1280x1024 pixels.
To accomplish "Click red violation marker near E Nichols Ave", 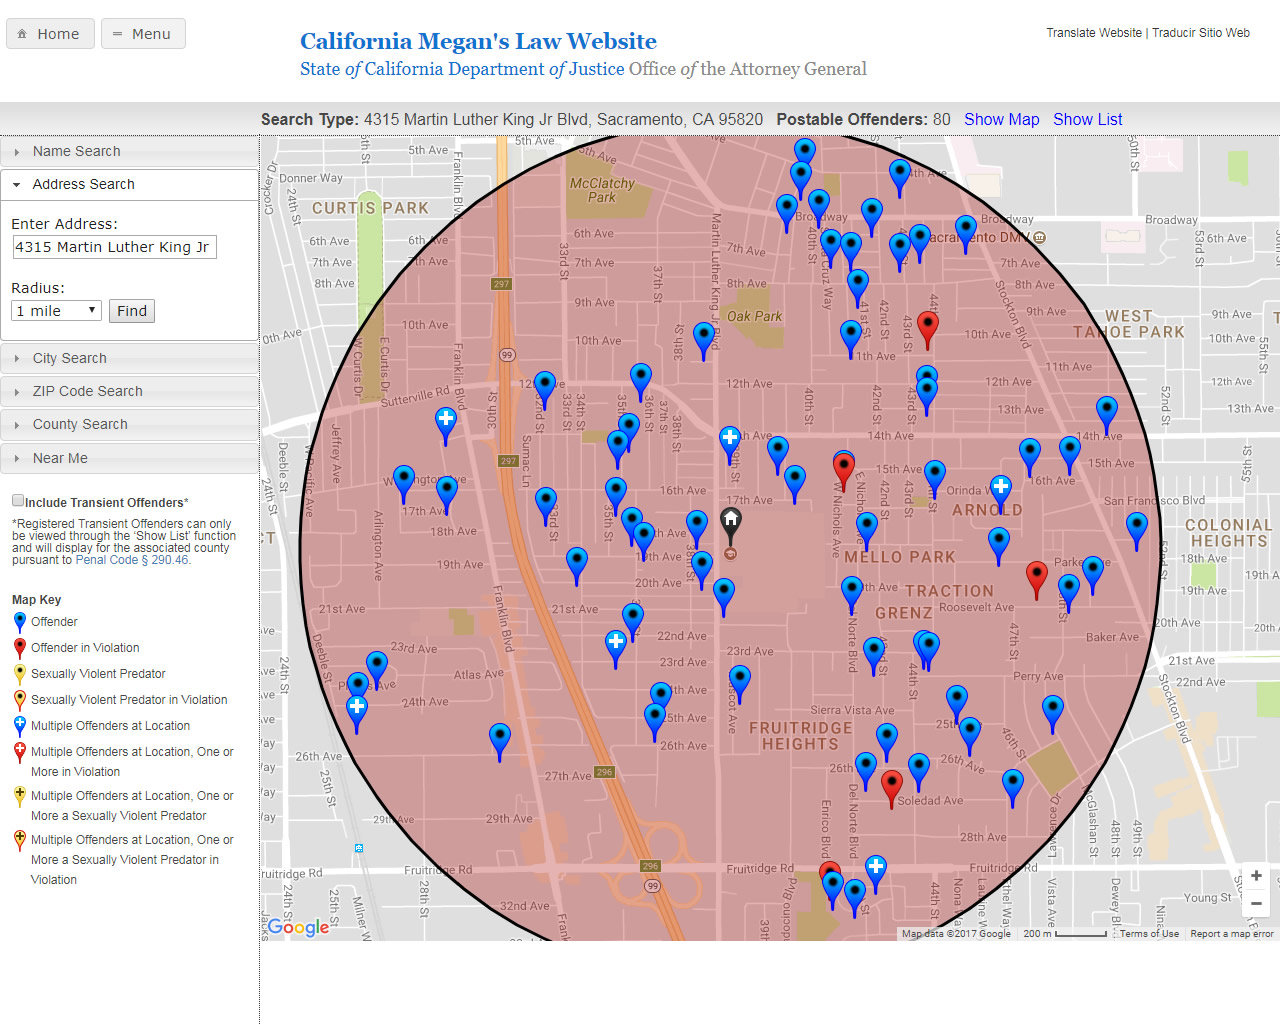I will click(844, 471).
